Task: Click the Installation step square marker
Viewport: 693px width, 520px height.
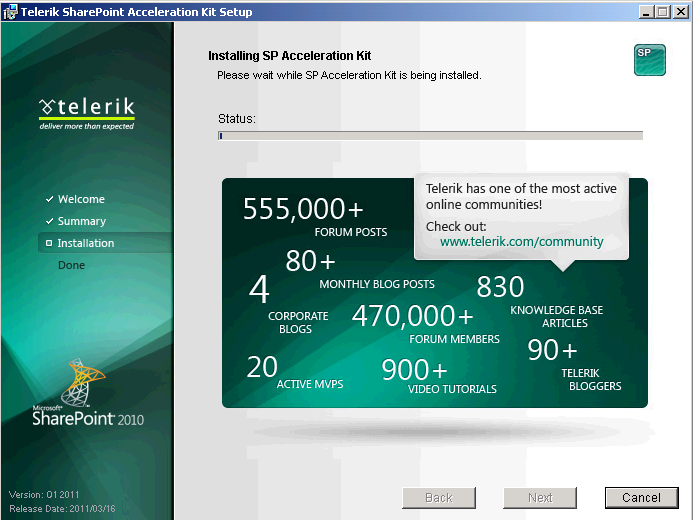Action: point(49,243)
